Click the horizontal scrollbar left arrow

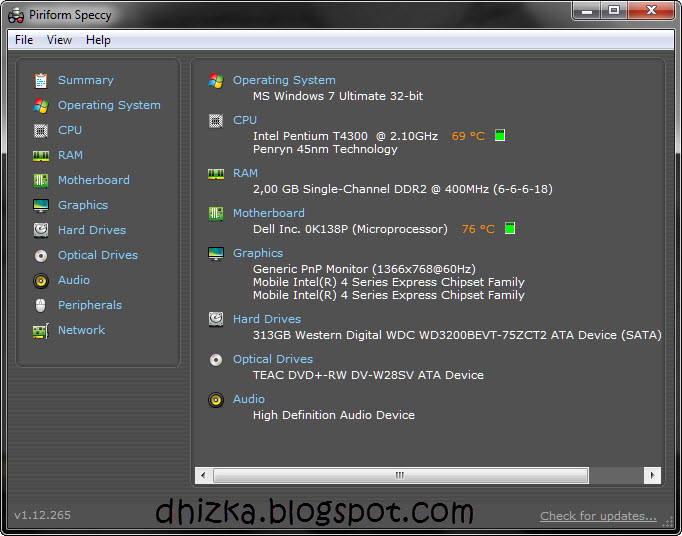tap(204, 476)
